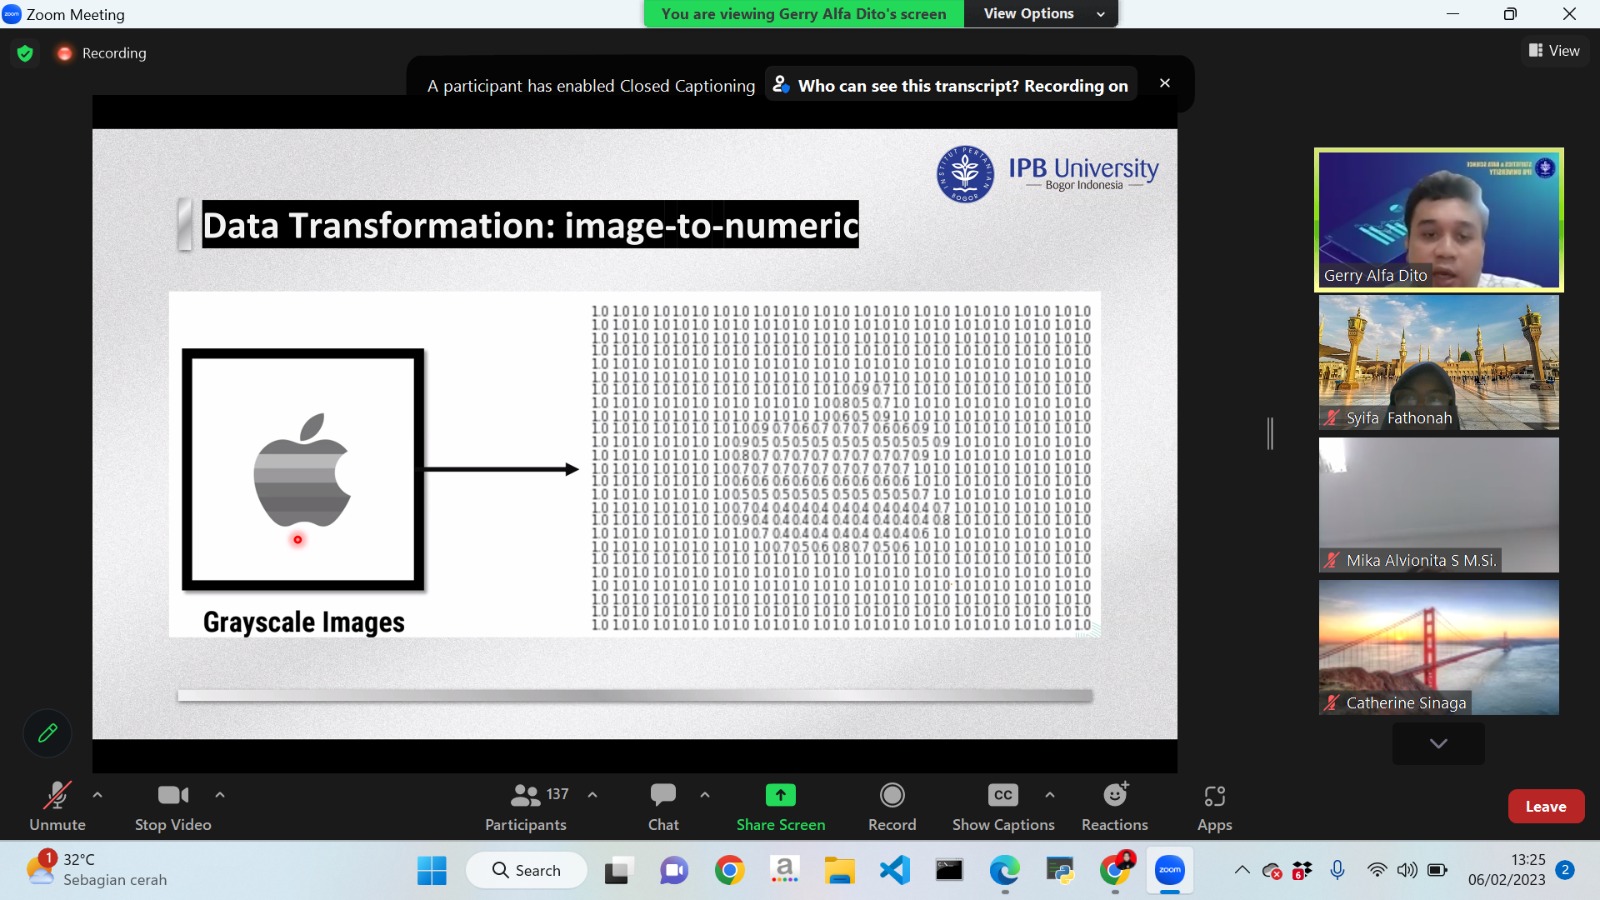Open notification center badge showing 2
Screen dimensions: 1600x900
1566,870
